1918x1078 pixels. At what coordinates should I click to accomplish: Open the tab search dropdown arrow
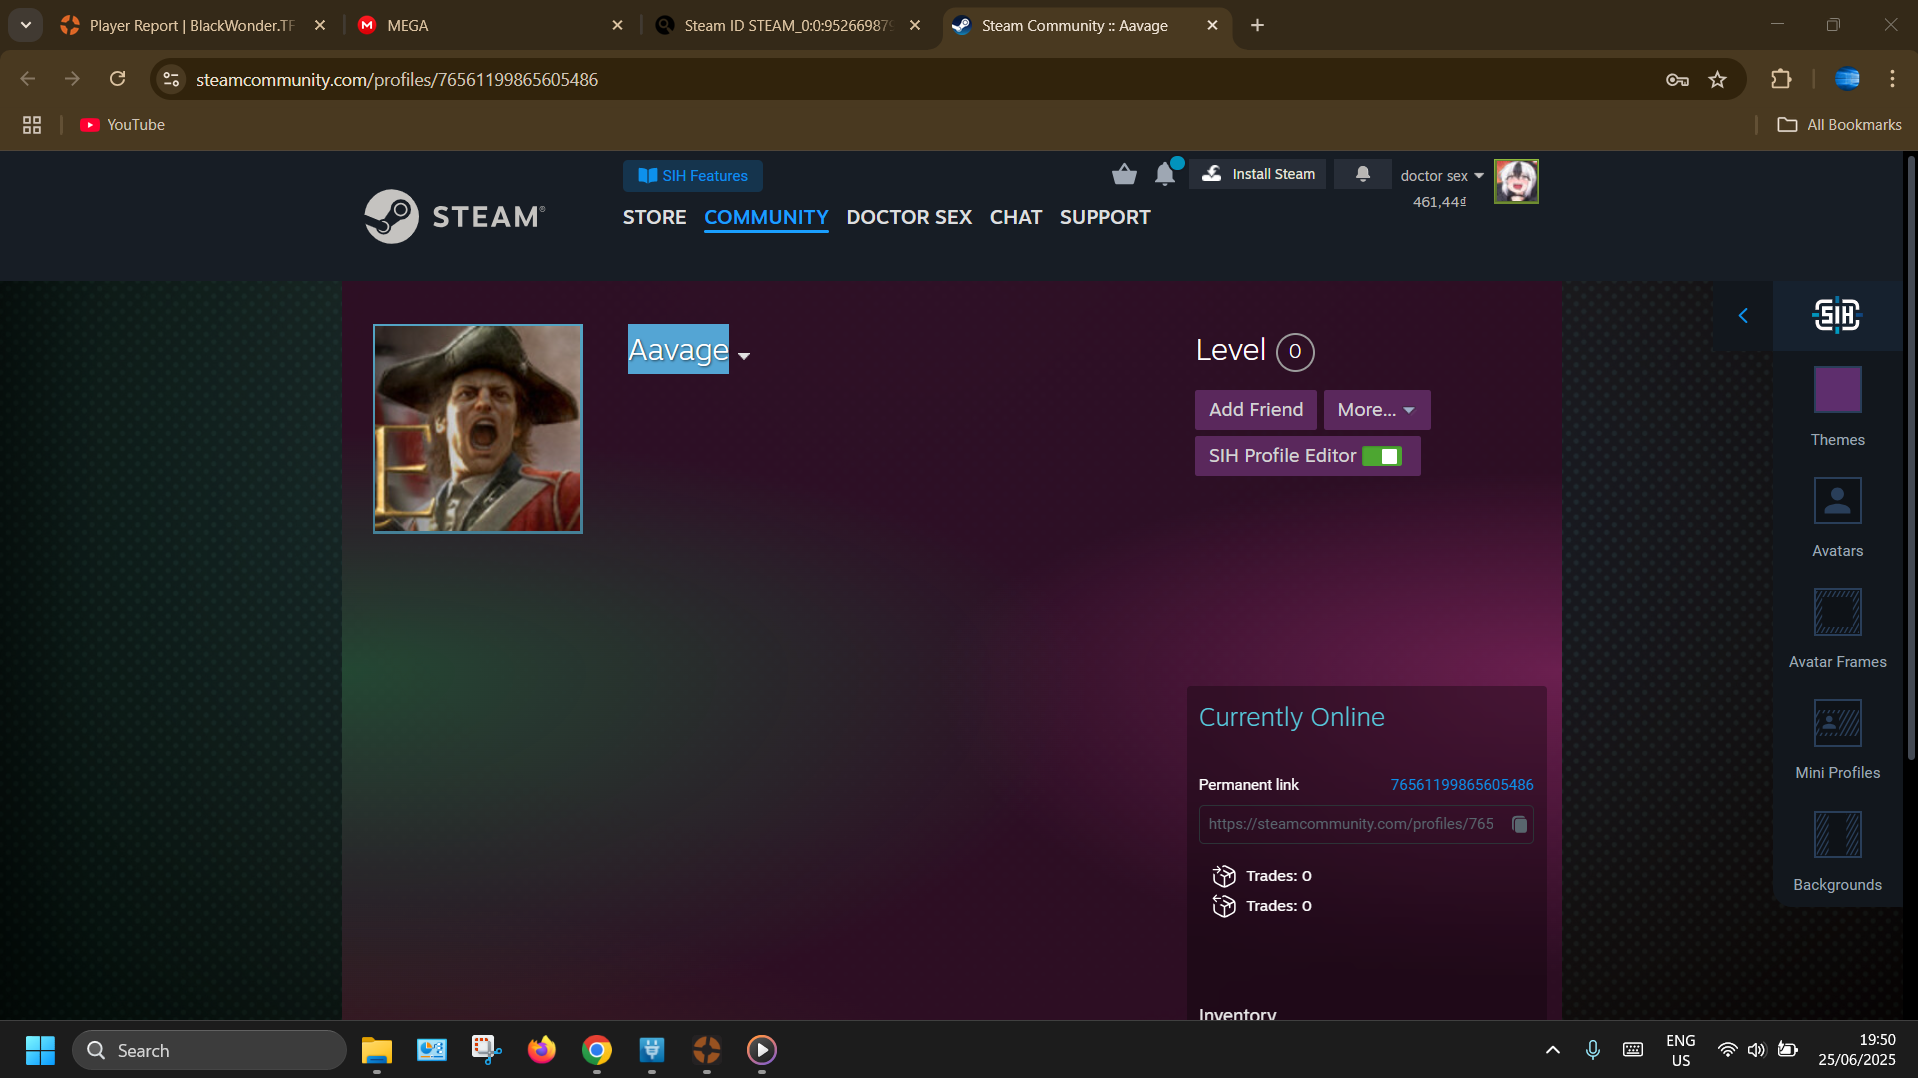coord(26,25)
